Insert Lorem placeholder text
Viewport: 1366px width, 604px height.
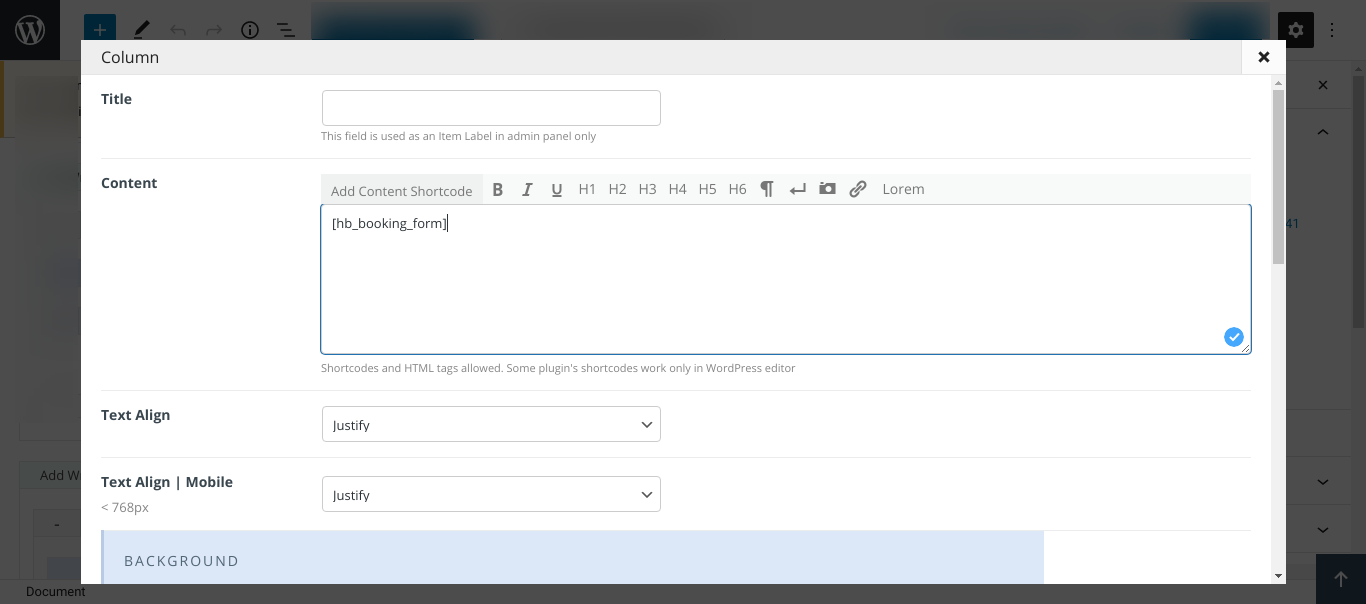(903, 189)
